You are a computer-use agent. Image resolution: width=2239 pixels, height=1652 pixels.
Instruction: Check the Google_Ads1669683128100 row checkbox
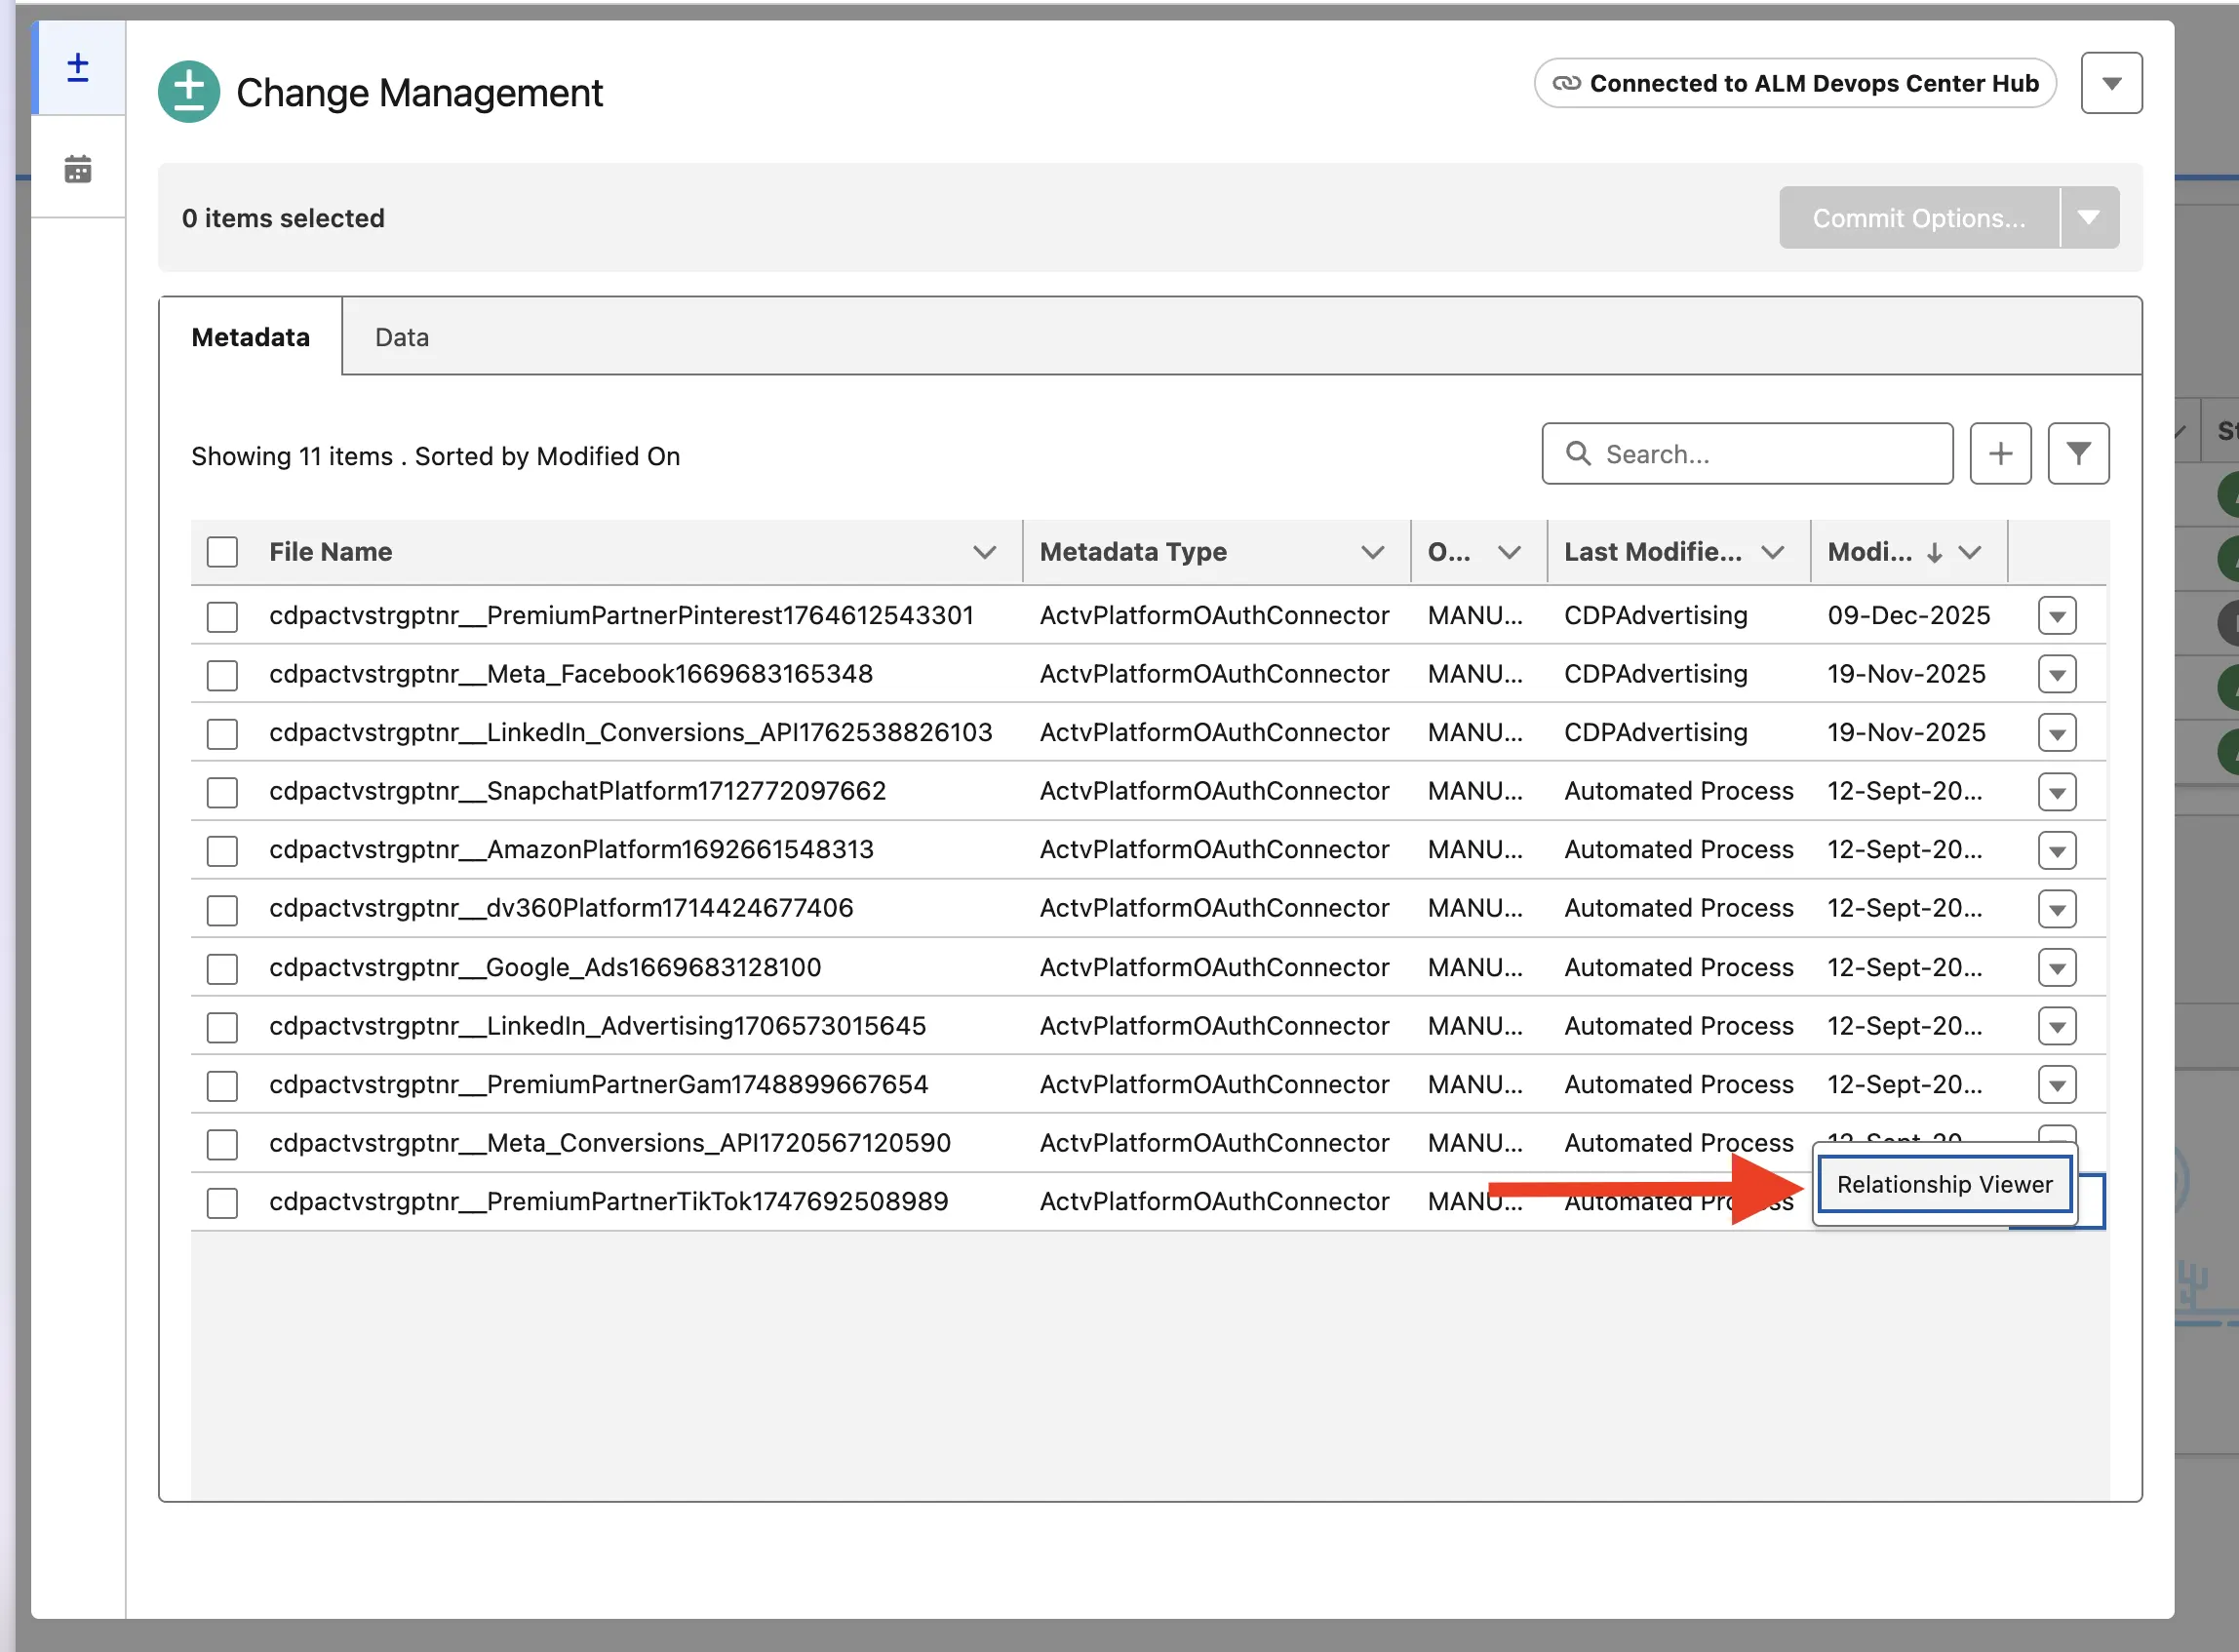coord(222,968)
